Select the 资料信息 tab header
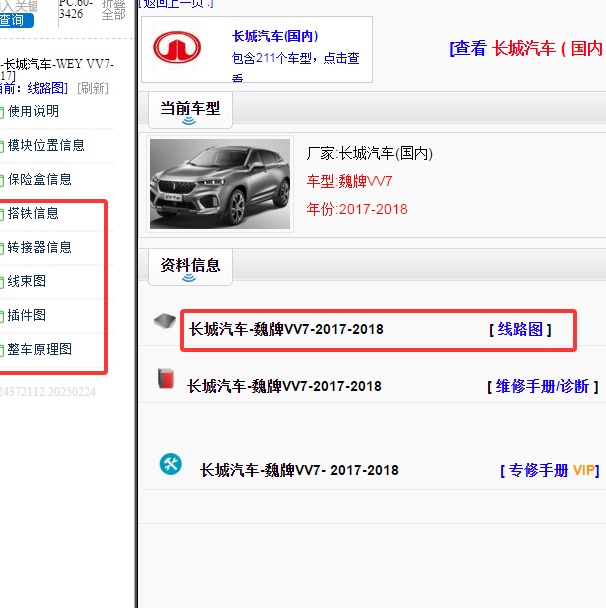The width and height of the screenshot is (606, 608). [x=190, y=266]
